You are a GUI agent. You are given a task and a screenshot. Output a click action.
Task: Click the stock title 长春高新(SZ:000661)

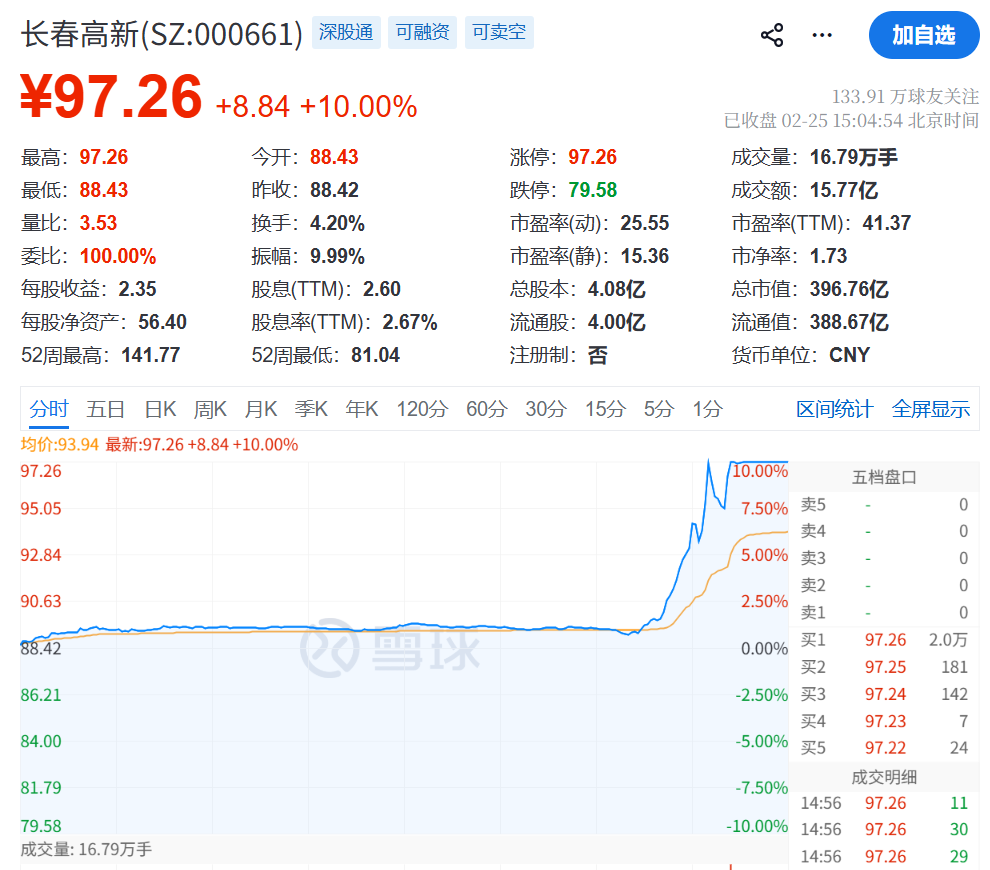[162, 33]
